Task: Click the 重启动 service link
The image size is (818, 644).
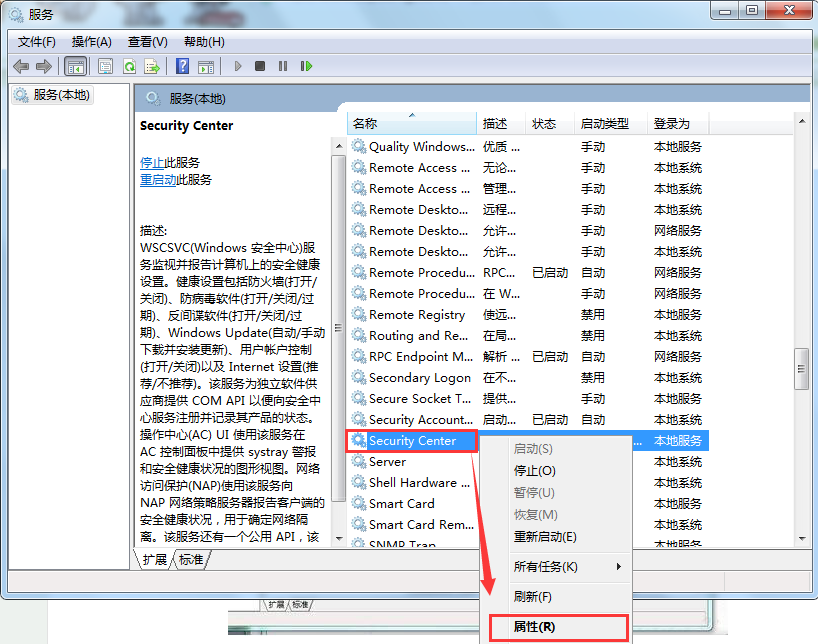Action: coord(158,180)
